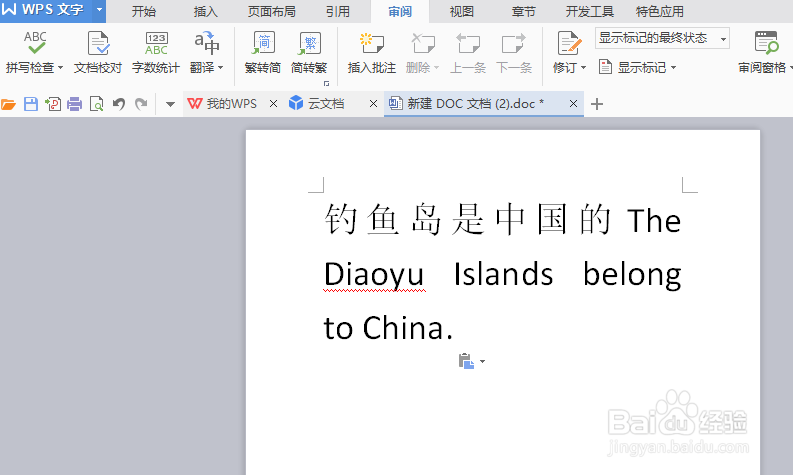The image size is (793, 475).
Task: Switch to the 章节 ribbon tab
Action: (523, 11)
